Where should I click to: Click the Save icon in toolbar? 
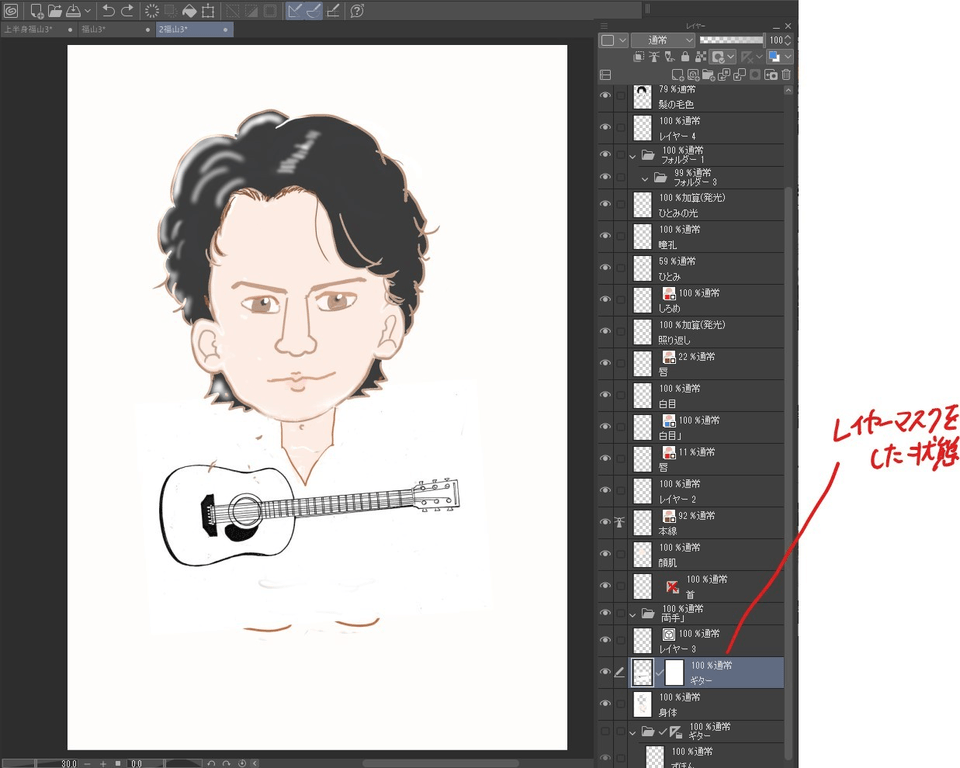[73, 10]
